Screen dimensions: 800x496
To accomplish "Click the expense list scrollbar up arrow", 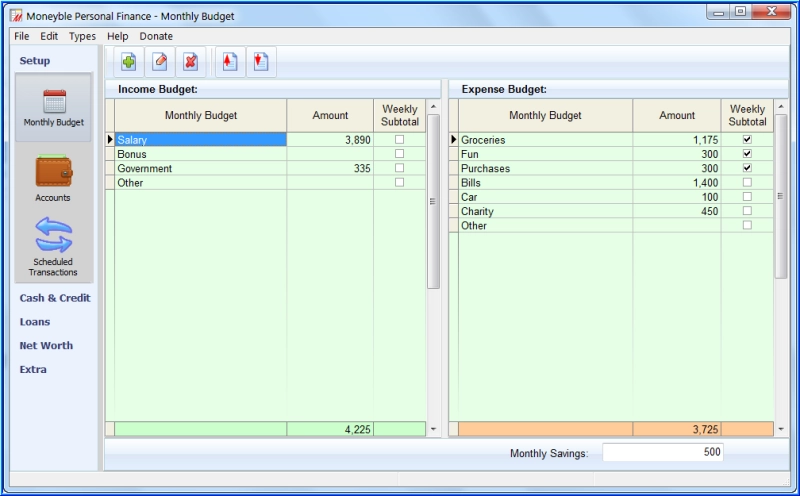I will click(x=781, y=107).
